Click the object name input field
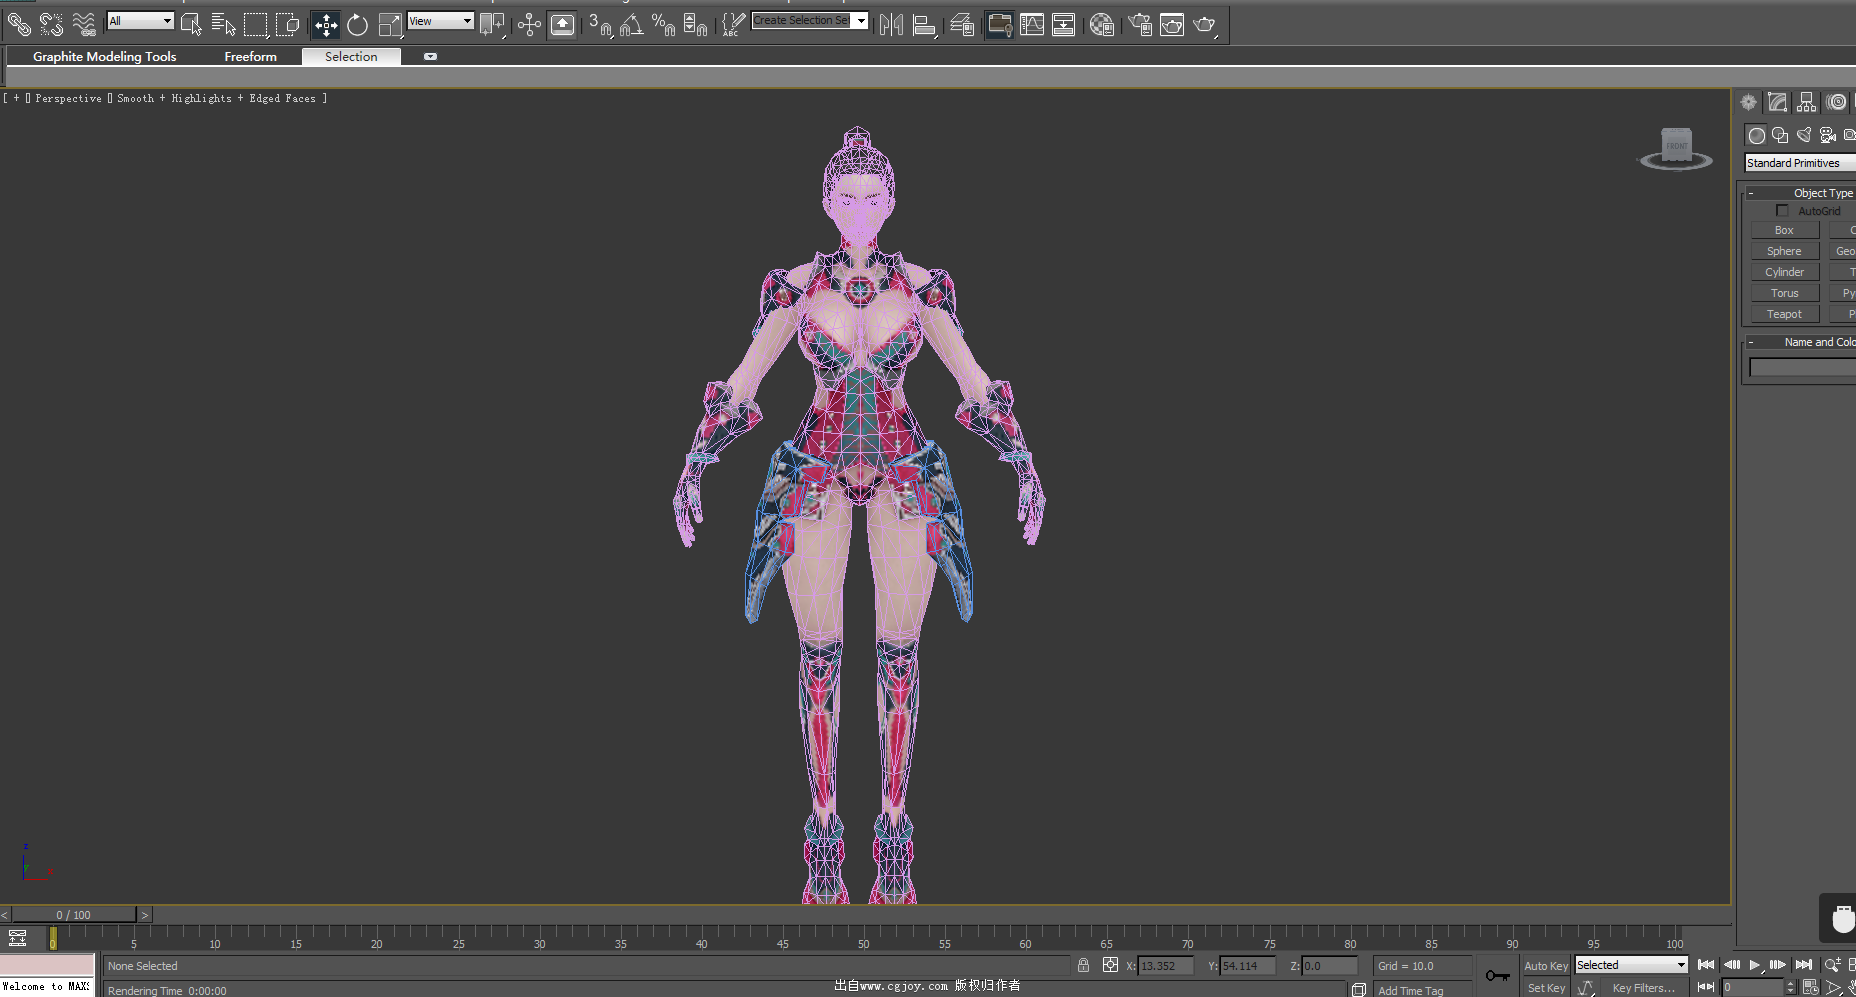Screen dimensions: 1856x997 1803,368
